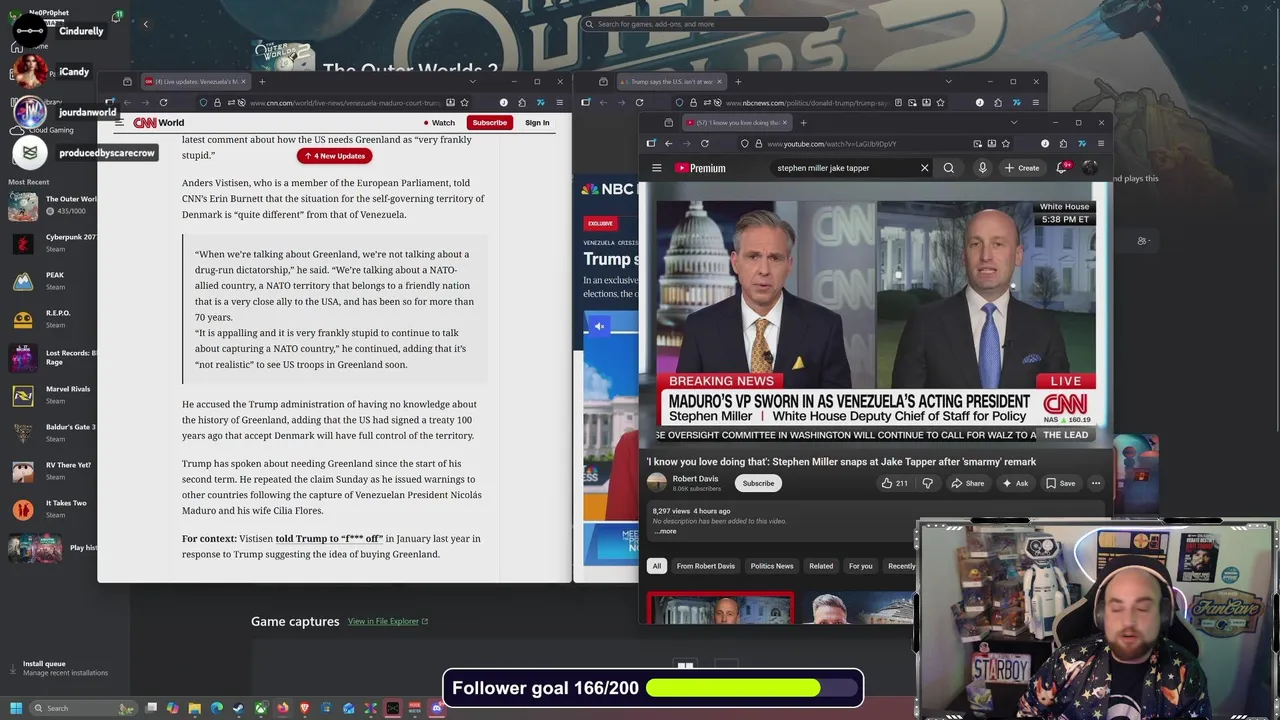Show the 4 New Updates on CNN
This screenshot has width=1280, height=720.
click(335, 155)
